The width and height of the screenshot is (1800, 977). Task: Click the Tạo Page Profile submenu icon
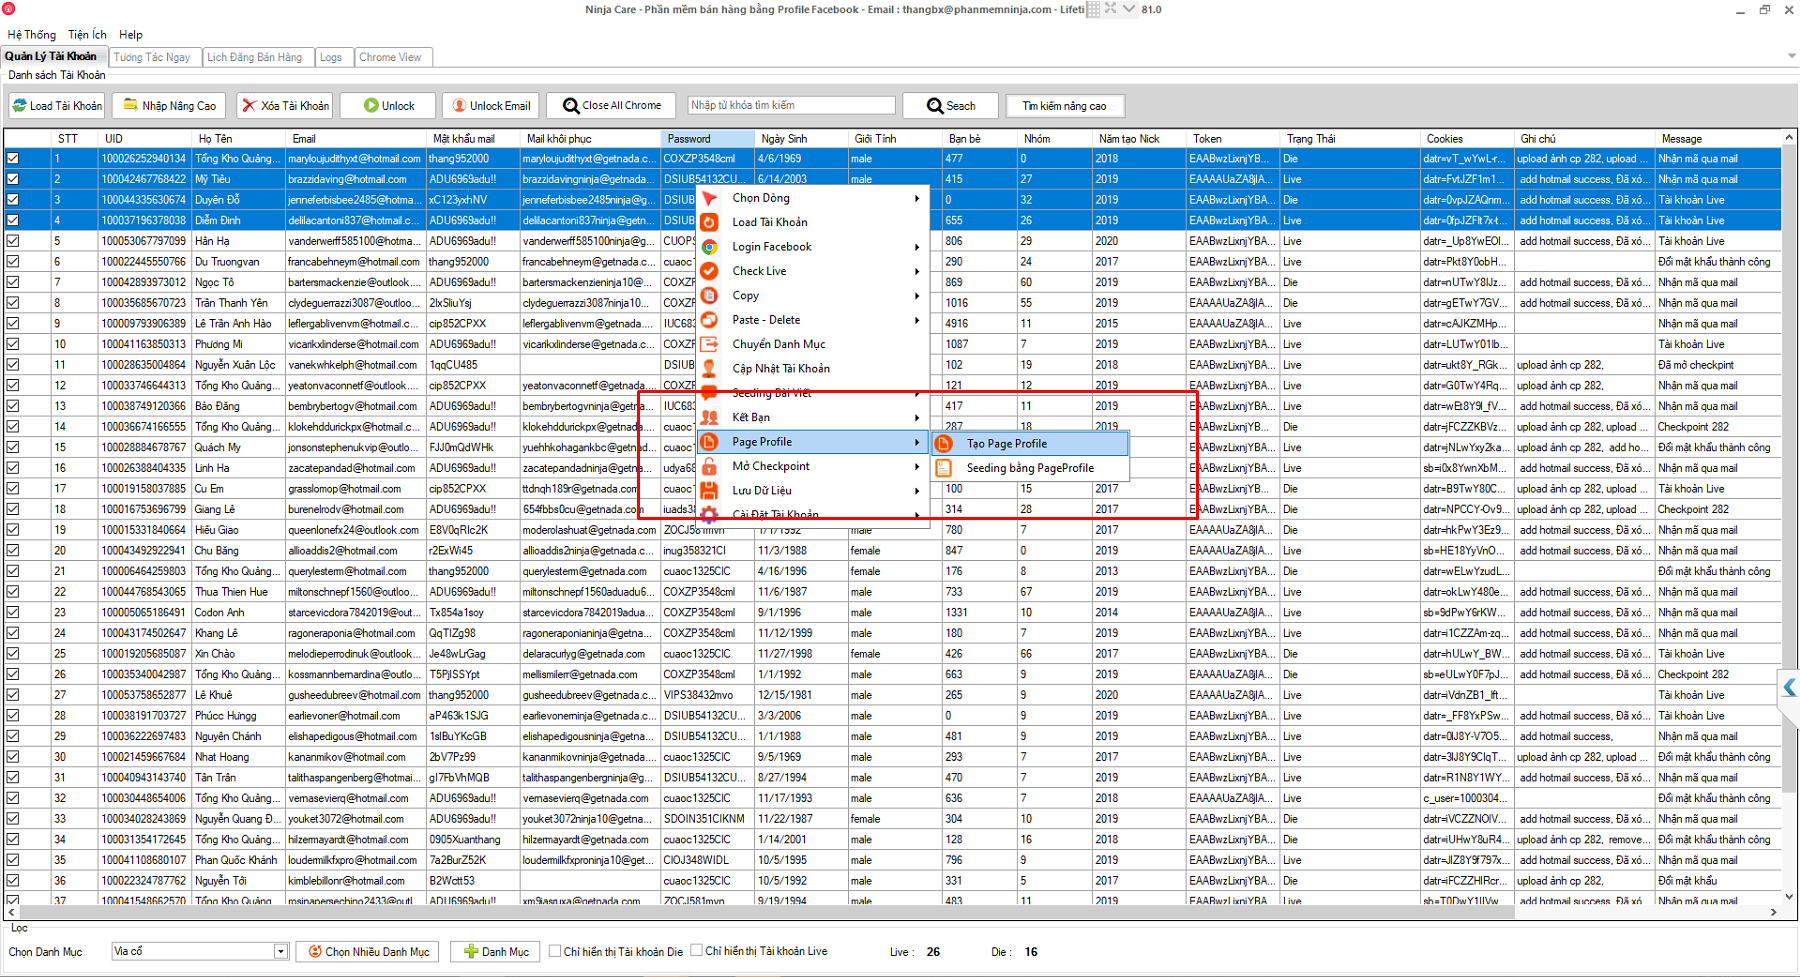[x=943, y=443]
